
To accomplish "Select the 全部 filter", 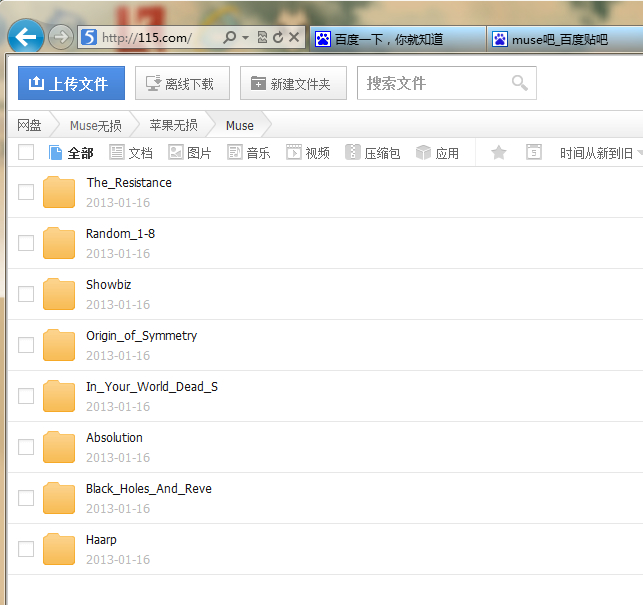I will [71, 153].
